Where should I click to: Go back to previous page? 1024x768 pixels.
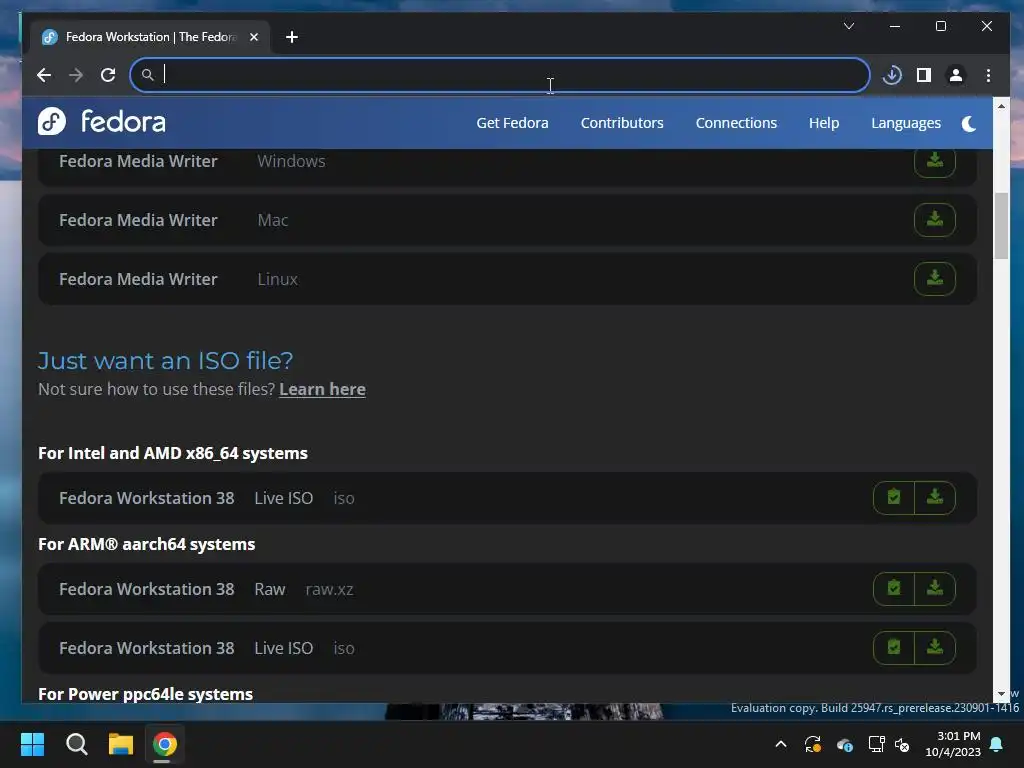tap(44, 75)
